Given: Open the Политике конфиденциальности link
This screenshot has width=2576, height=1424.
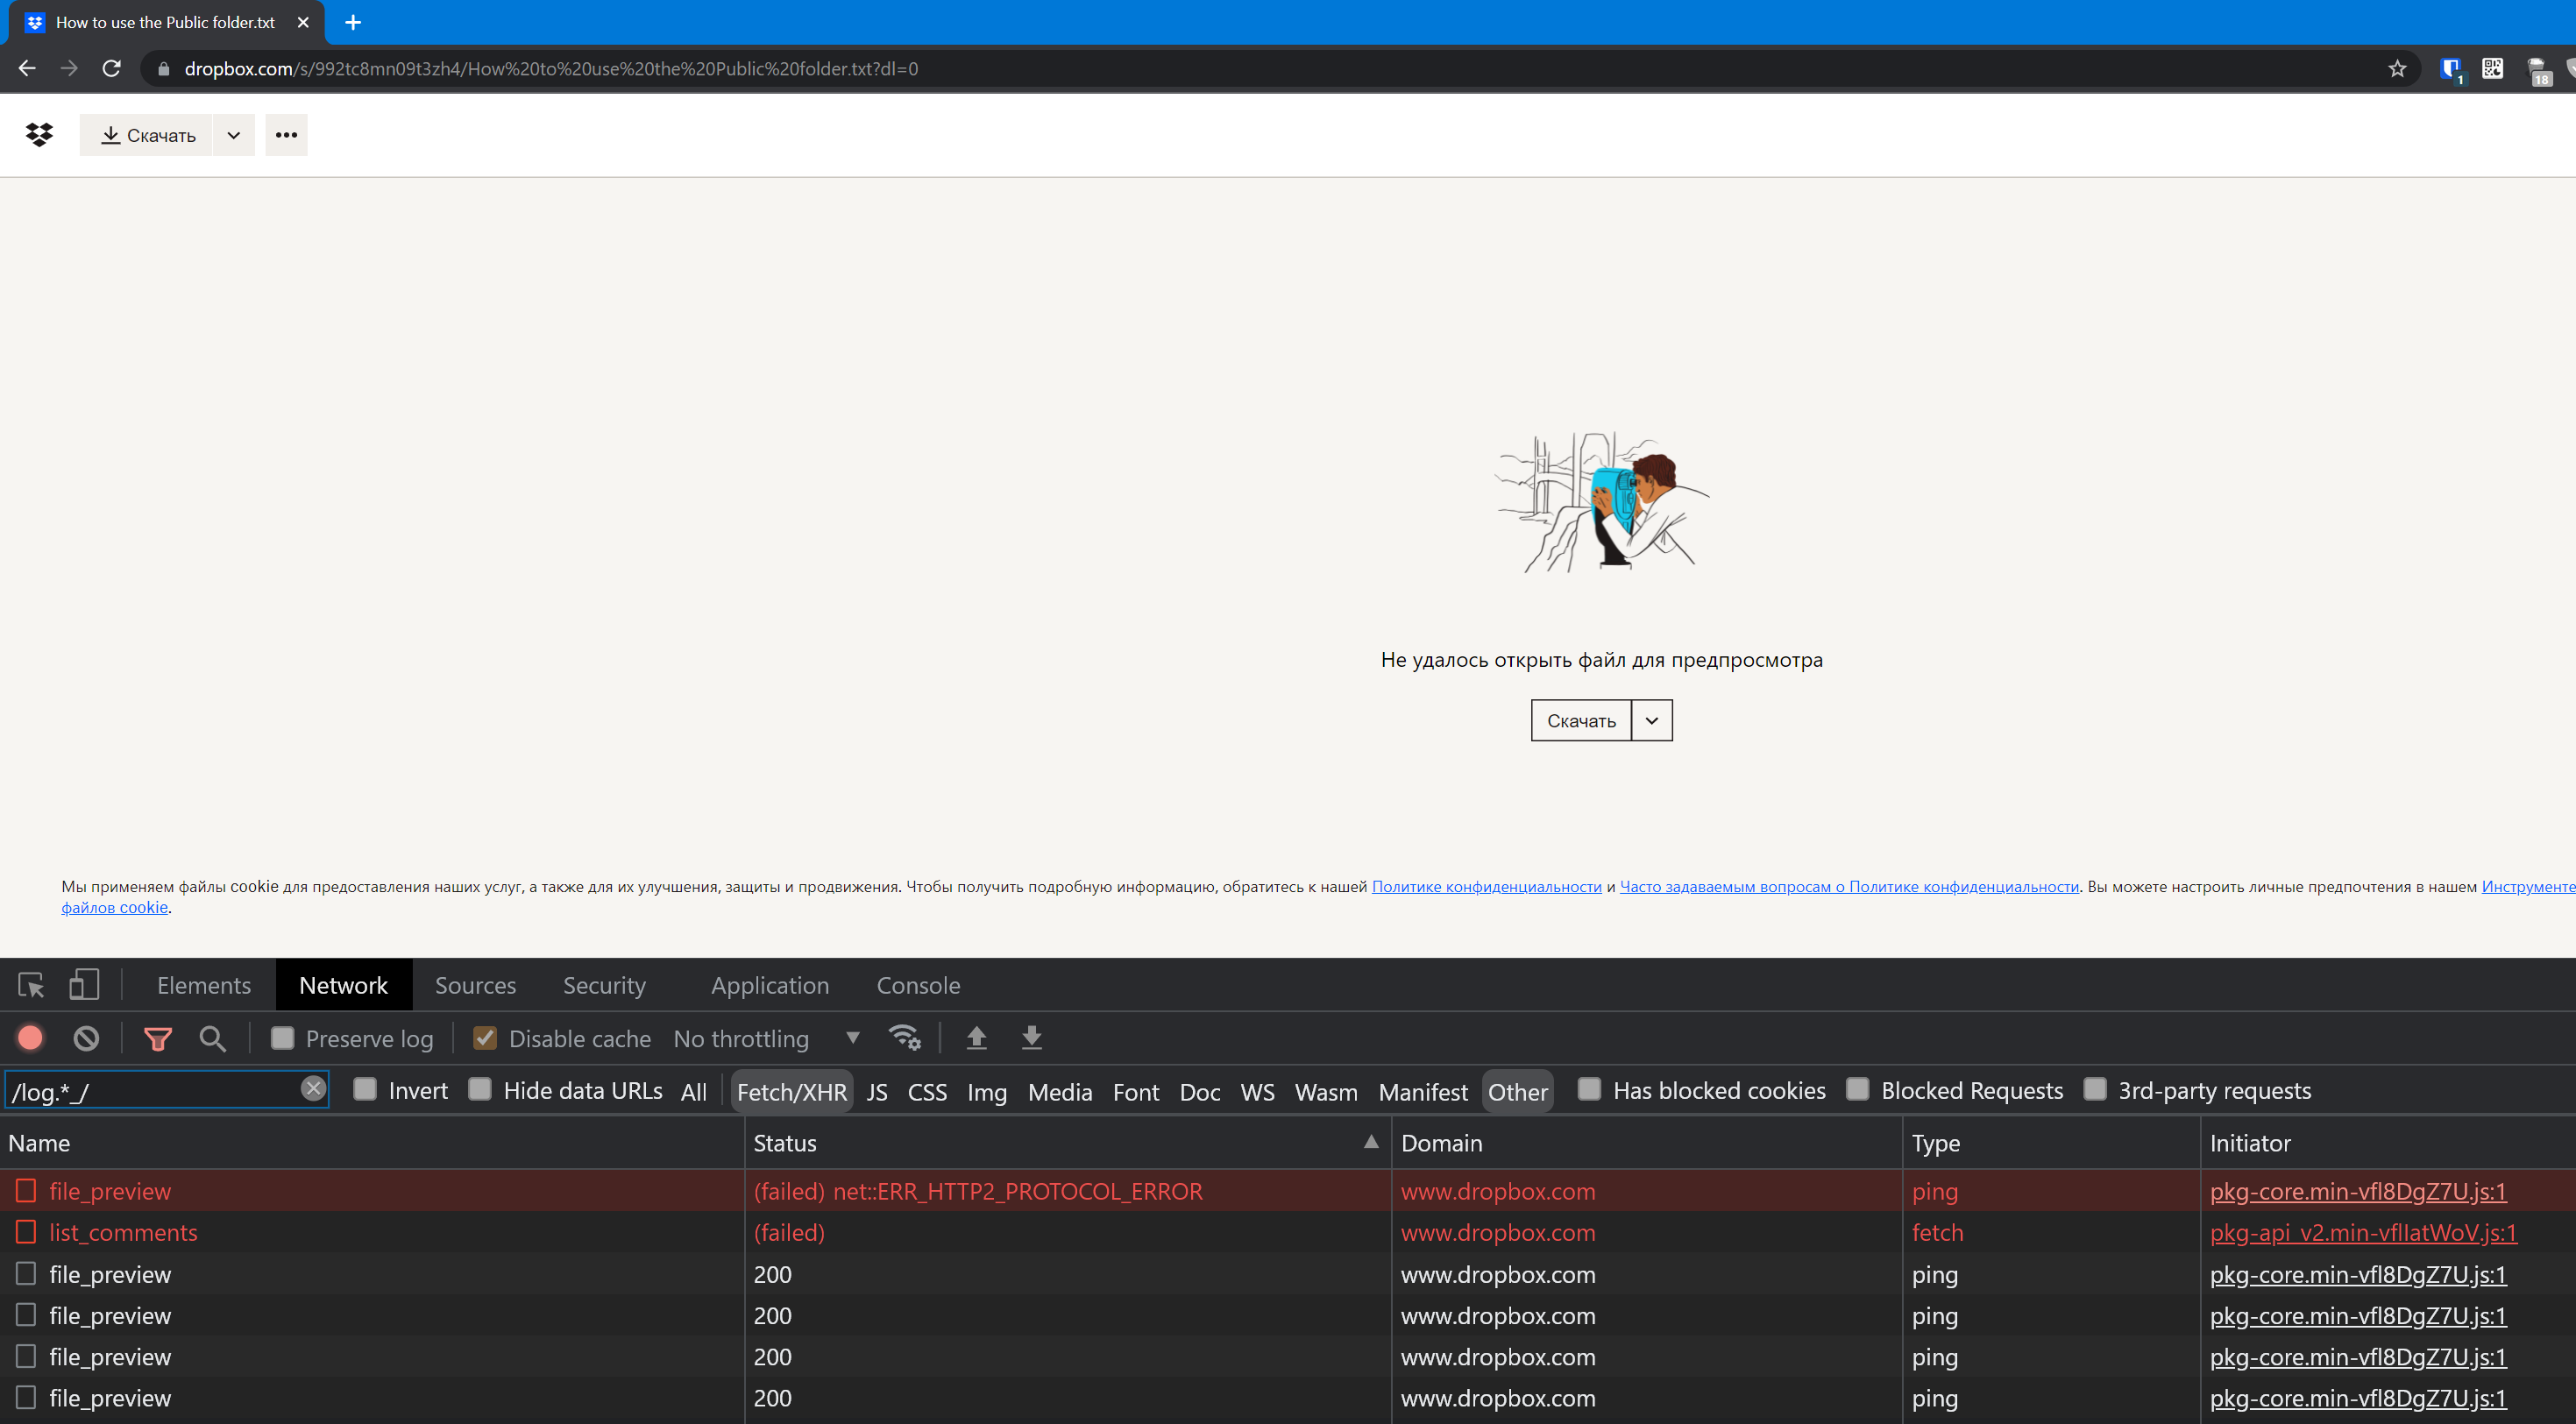Looking at the screenshot, I should coord(1485,886).
